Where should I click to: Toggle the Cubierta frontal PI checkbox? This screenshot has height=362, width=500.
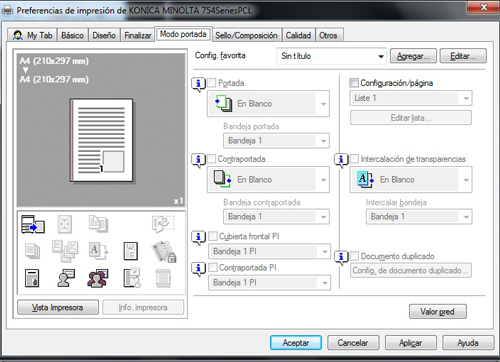pos(213,236)
